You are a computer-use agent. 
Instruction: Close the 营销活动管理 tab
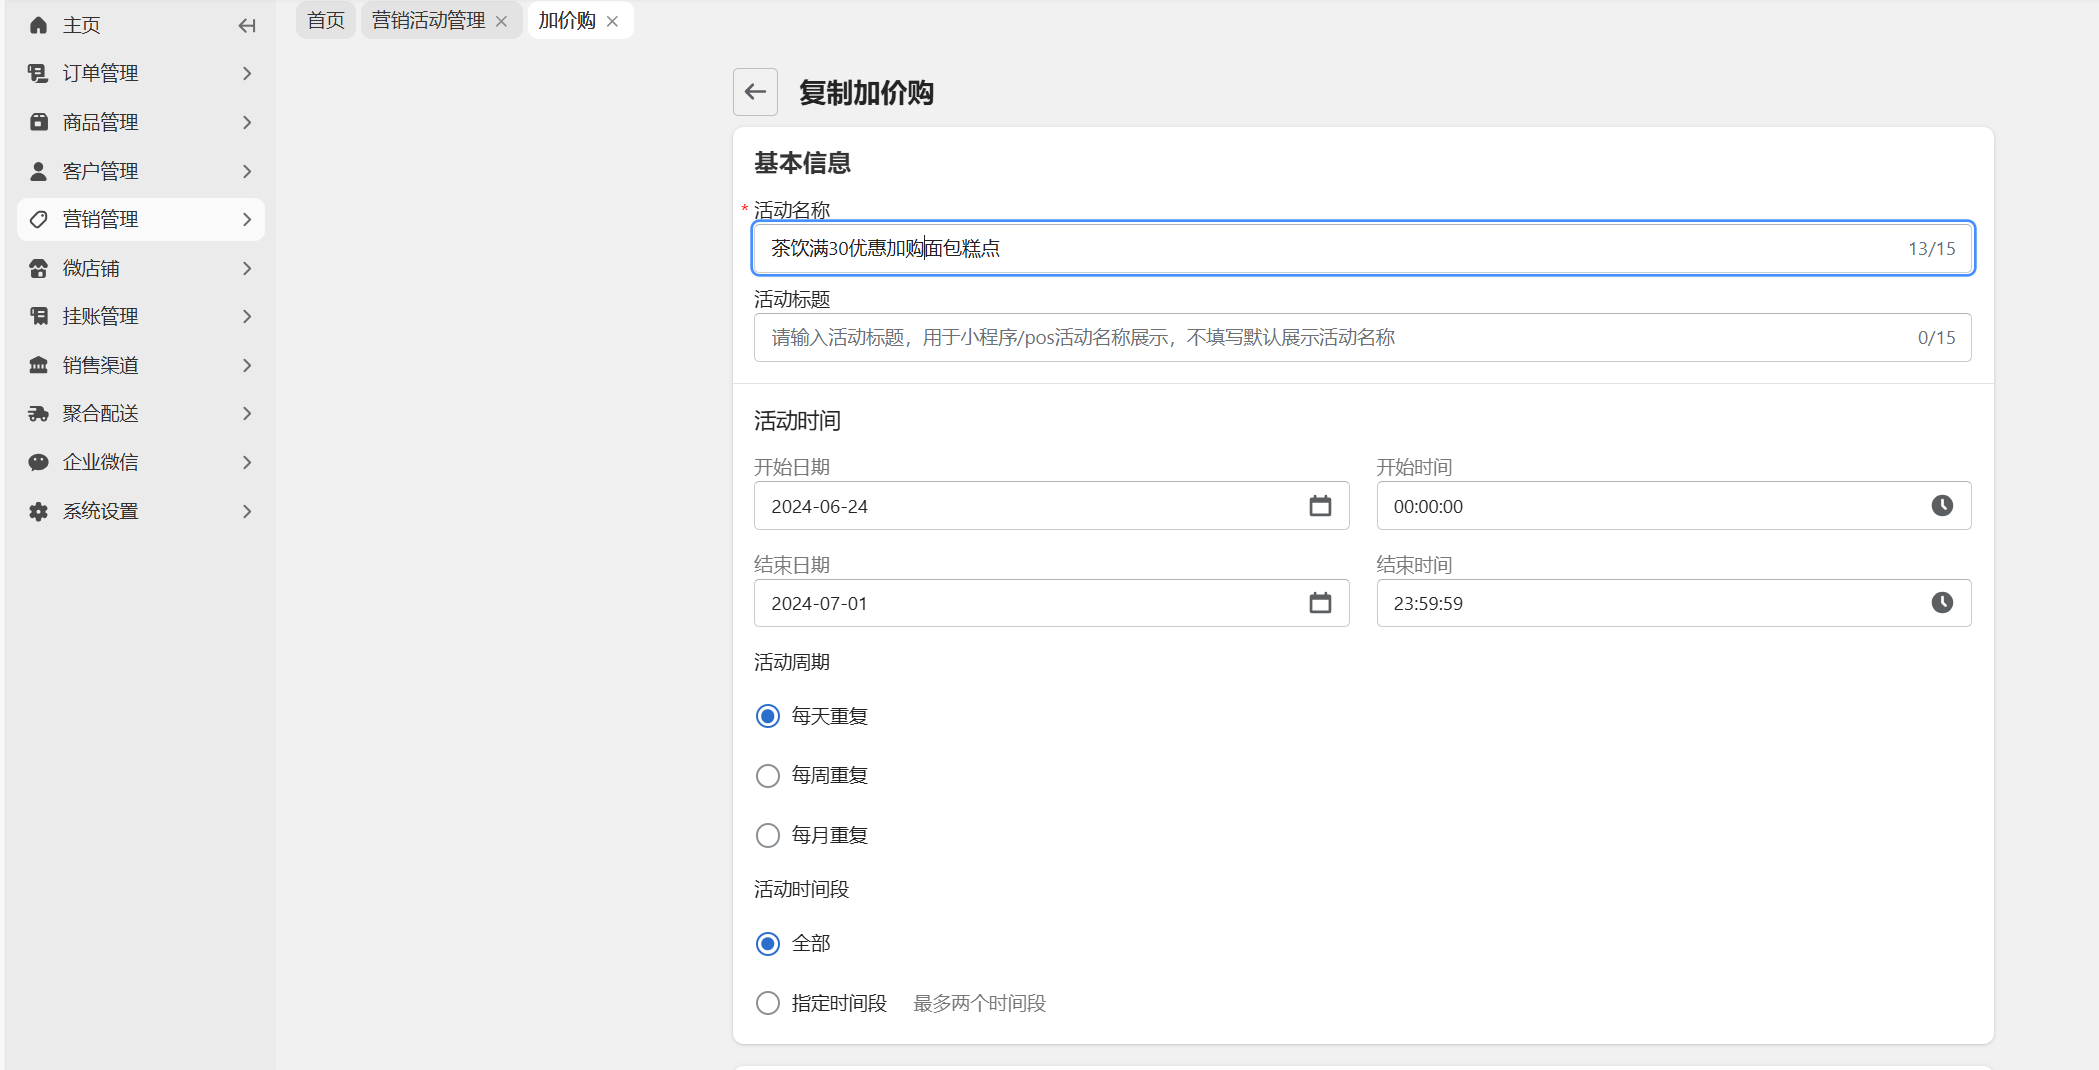[x=502, y=22]
